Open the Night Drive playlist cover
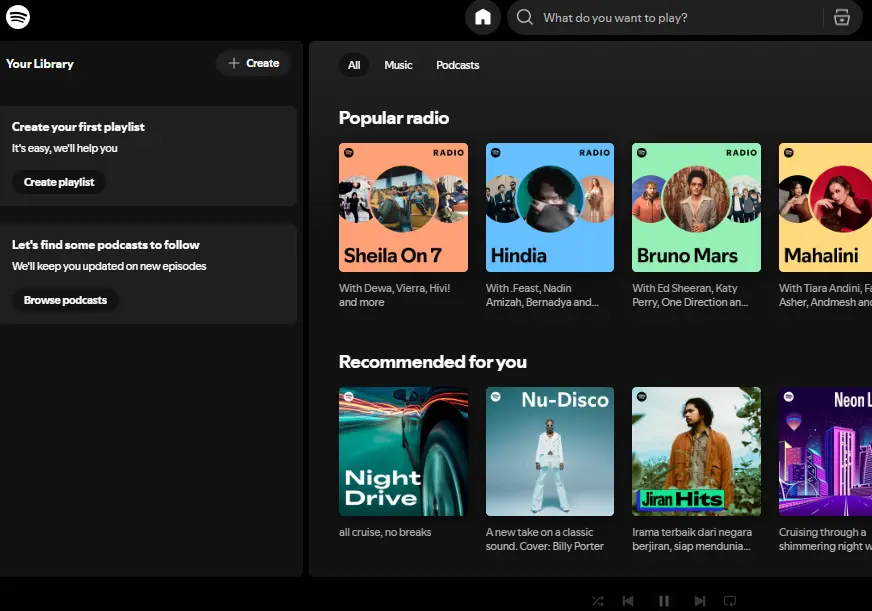 pos(403,451)
